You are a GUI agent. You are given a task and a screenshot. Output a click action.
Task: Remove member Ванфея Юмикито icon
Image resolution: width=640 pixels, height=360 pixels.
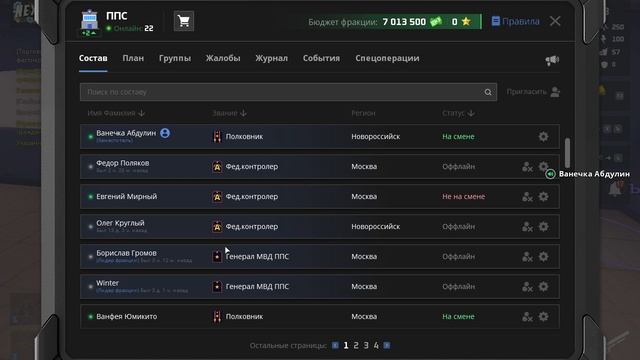pyautogui.click(x=527, y=317)
